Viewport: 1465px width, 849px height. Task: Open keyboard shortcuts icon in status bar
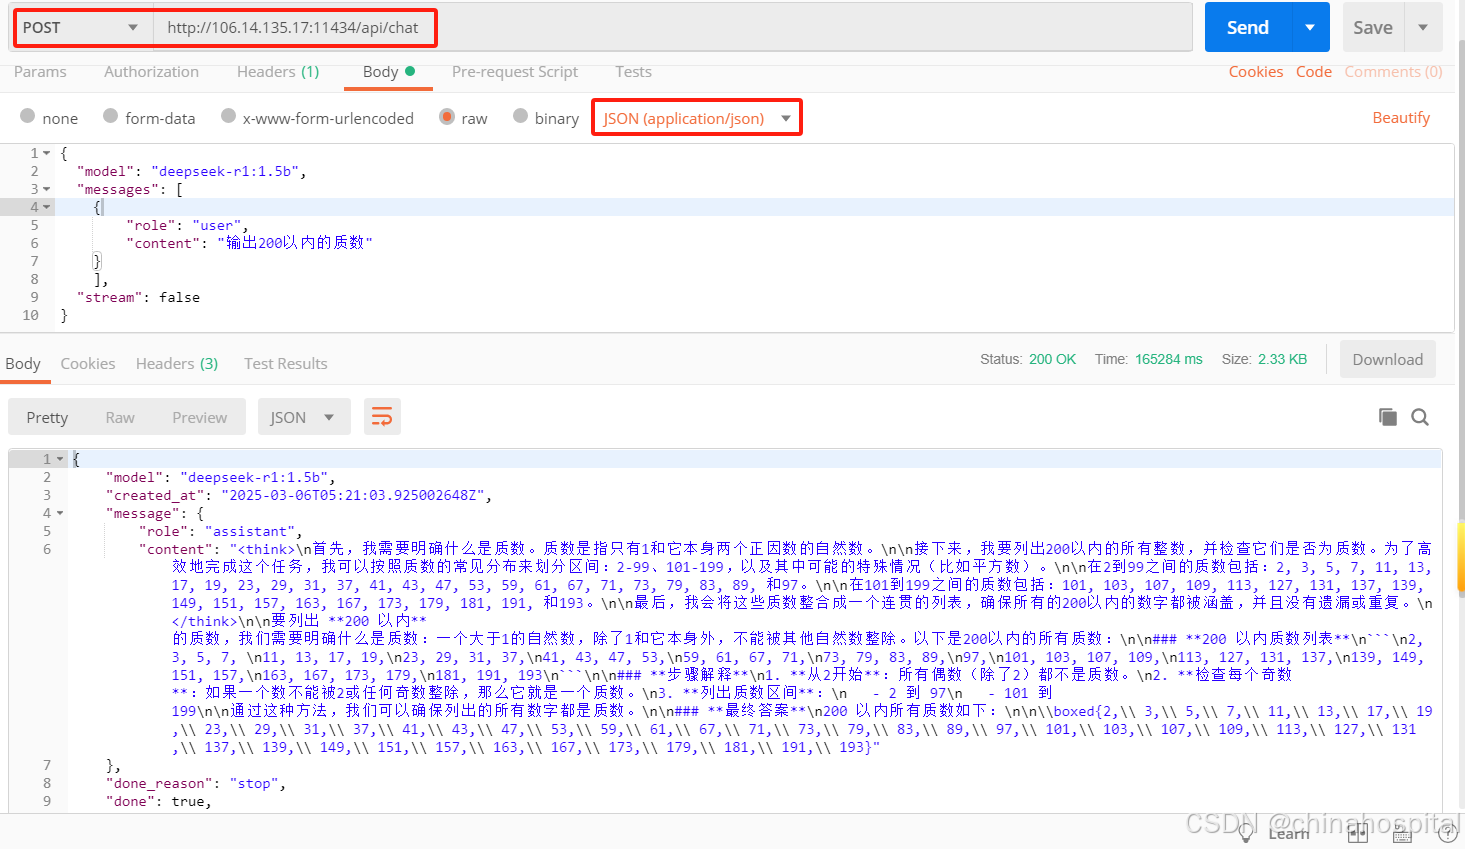pyautogui.click(x=1403, y=832)
